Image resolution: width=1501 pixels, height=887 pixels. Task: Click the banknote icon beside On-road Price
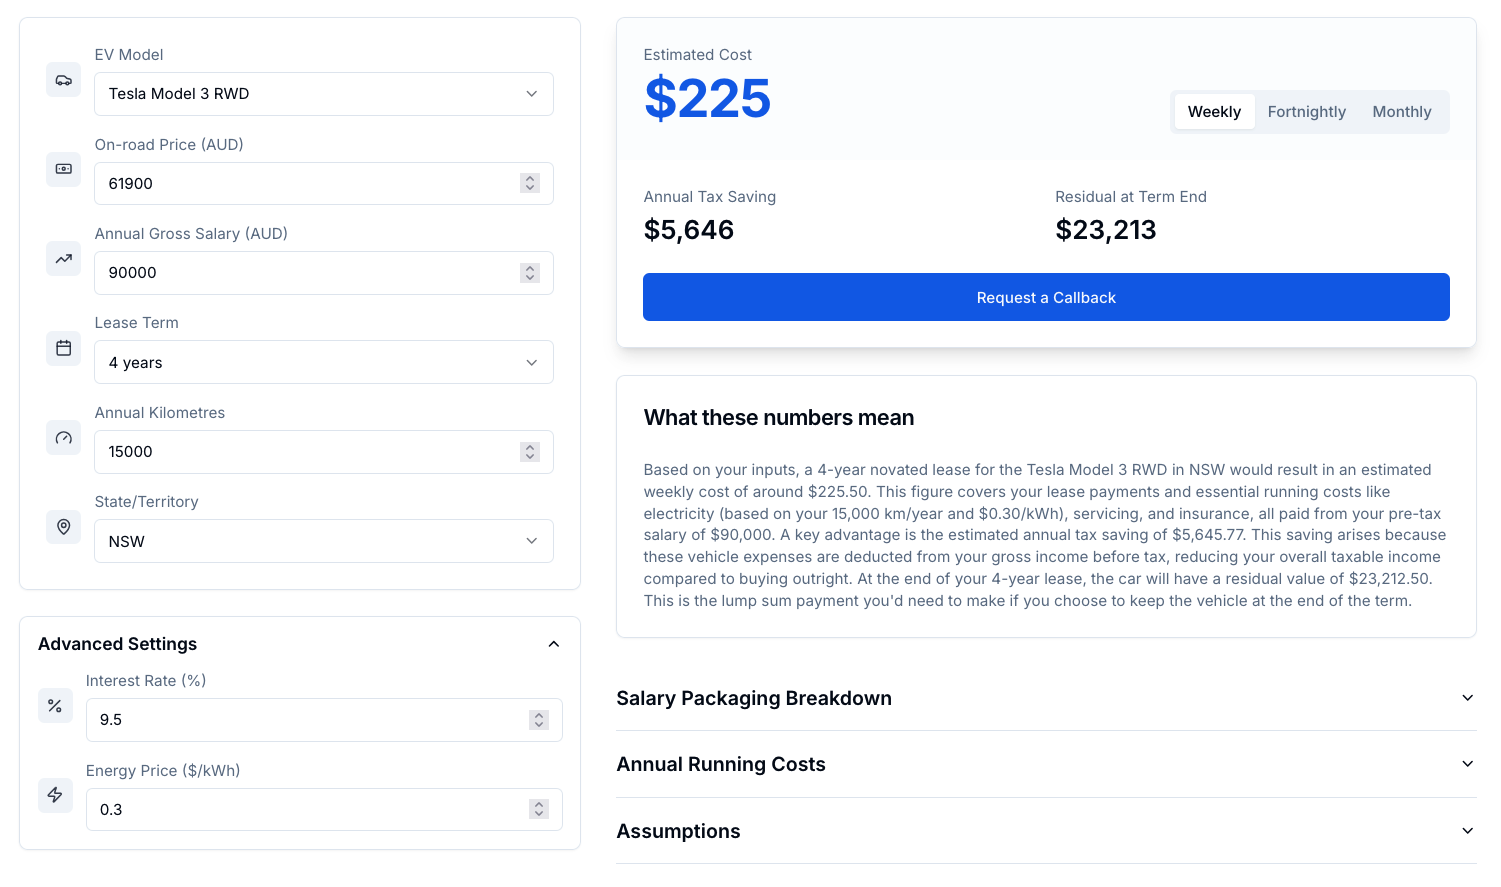coord(63,169)
